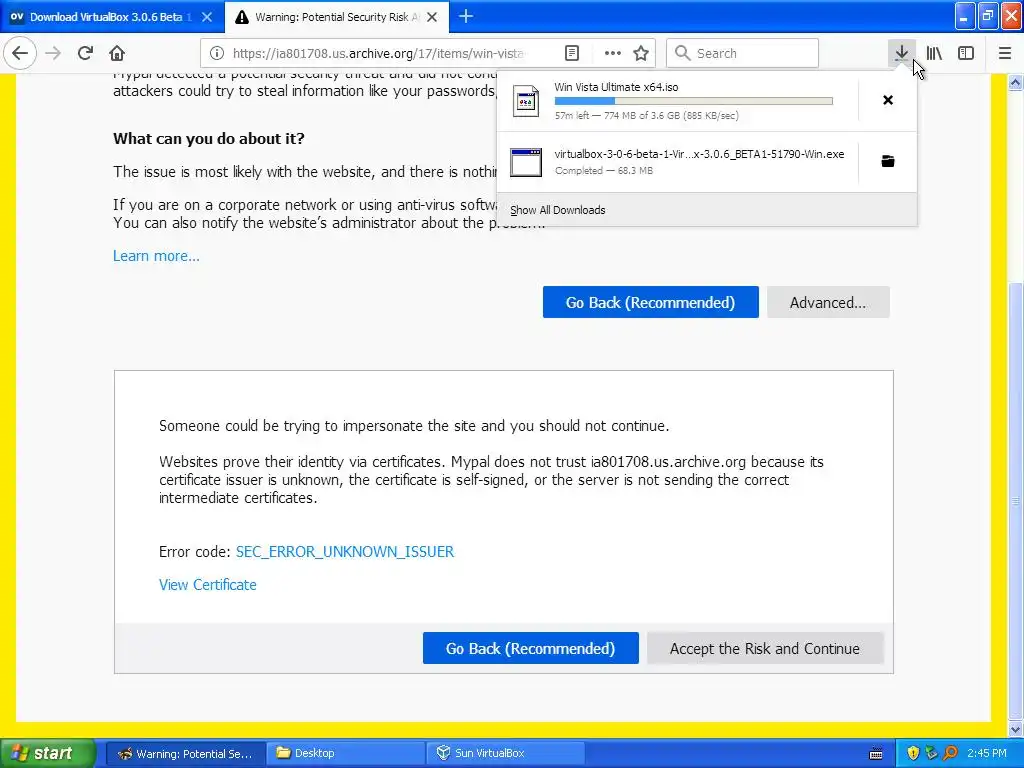Switch to Warning: Potential Se... taskbar window
Screen dimensions: 1024x768
(x=185, y=753)
